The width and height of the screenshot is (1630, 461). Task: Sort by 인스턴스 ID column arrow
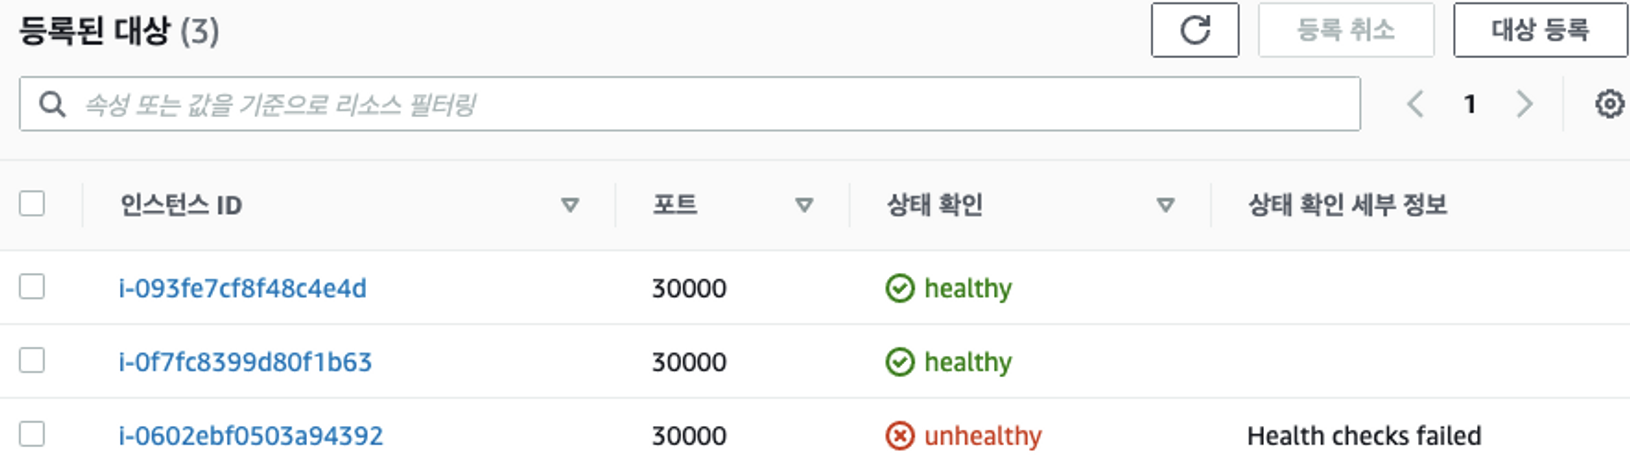click(x=570, y=205)
